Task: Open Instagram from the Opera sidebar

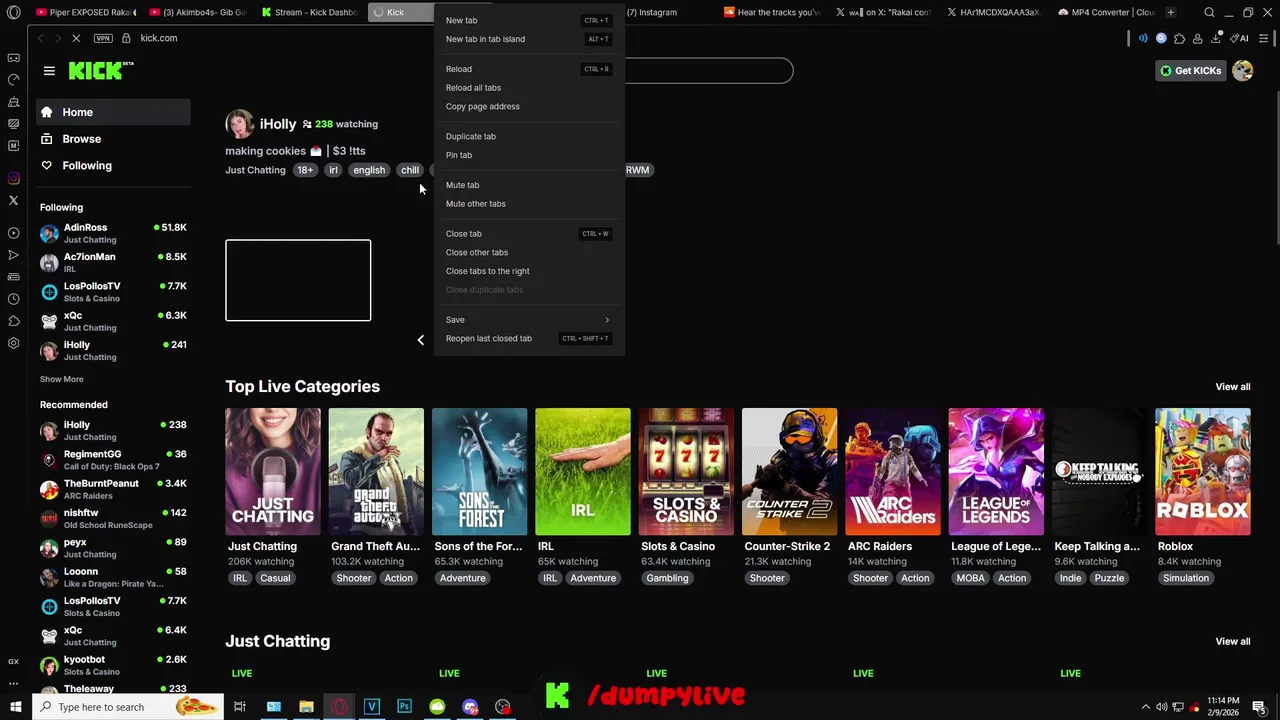Action: pyautogui.click(x=13, y=179)
